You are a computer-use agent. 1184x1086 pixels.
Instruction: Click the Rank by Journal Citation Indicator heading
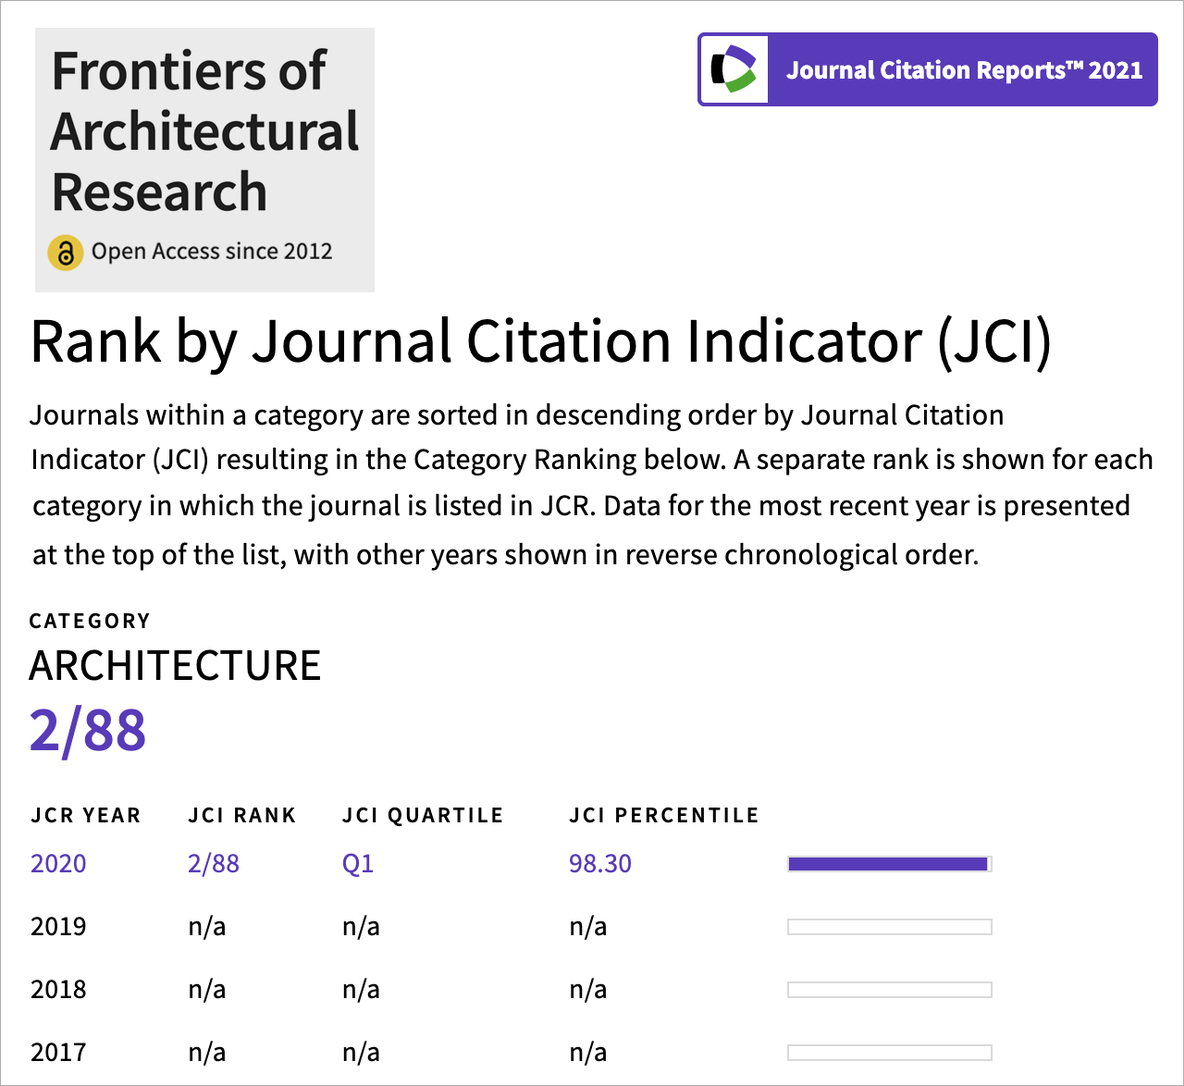point(541,342)
